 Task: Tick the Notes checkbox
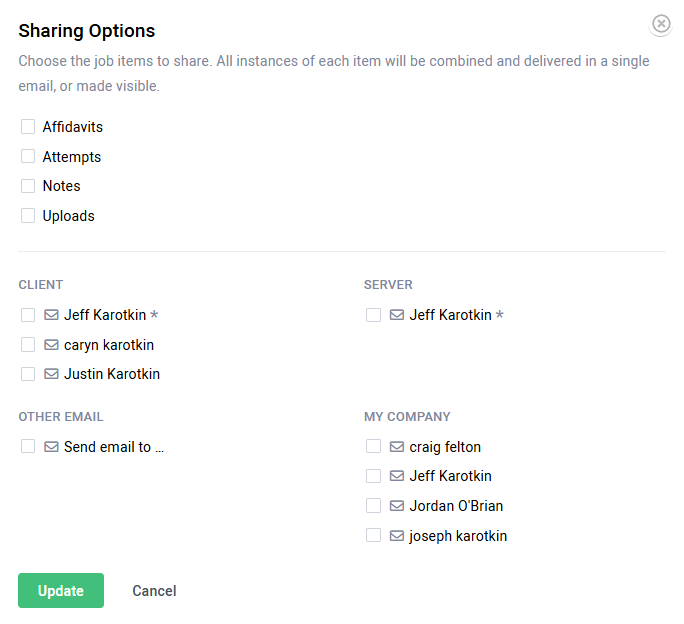(x=28, y=186)
